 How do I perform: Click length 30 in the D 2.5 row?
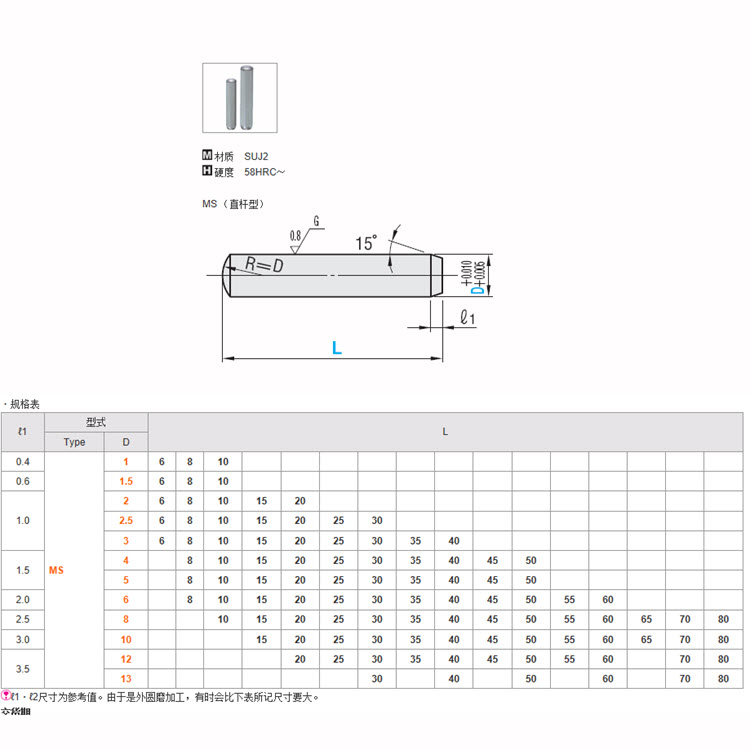[377, 520]
